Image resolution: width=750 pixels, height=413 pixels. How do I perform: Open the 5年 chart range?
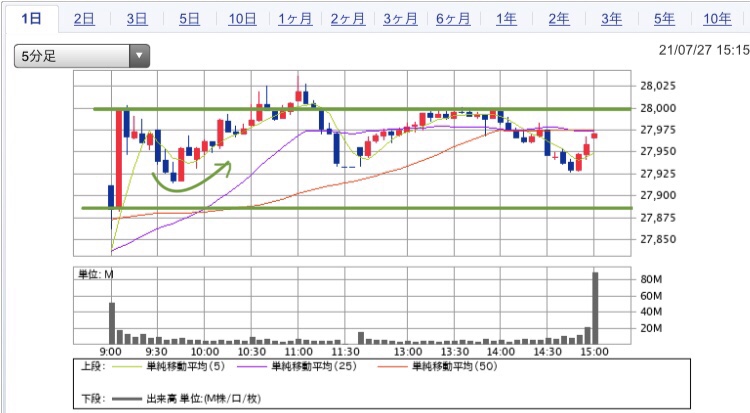point(664,19)
